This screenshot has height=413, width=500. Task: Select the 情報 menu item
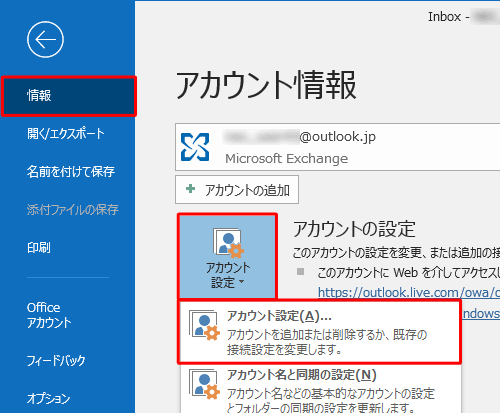69,96
